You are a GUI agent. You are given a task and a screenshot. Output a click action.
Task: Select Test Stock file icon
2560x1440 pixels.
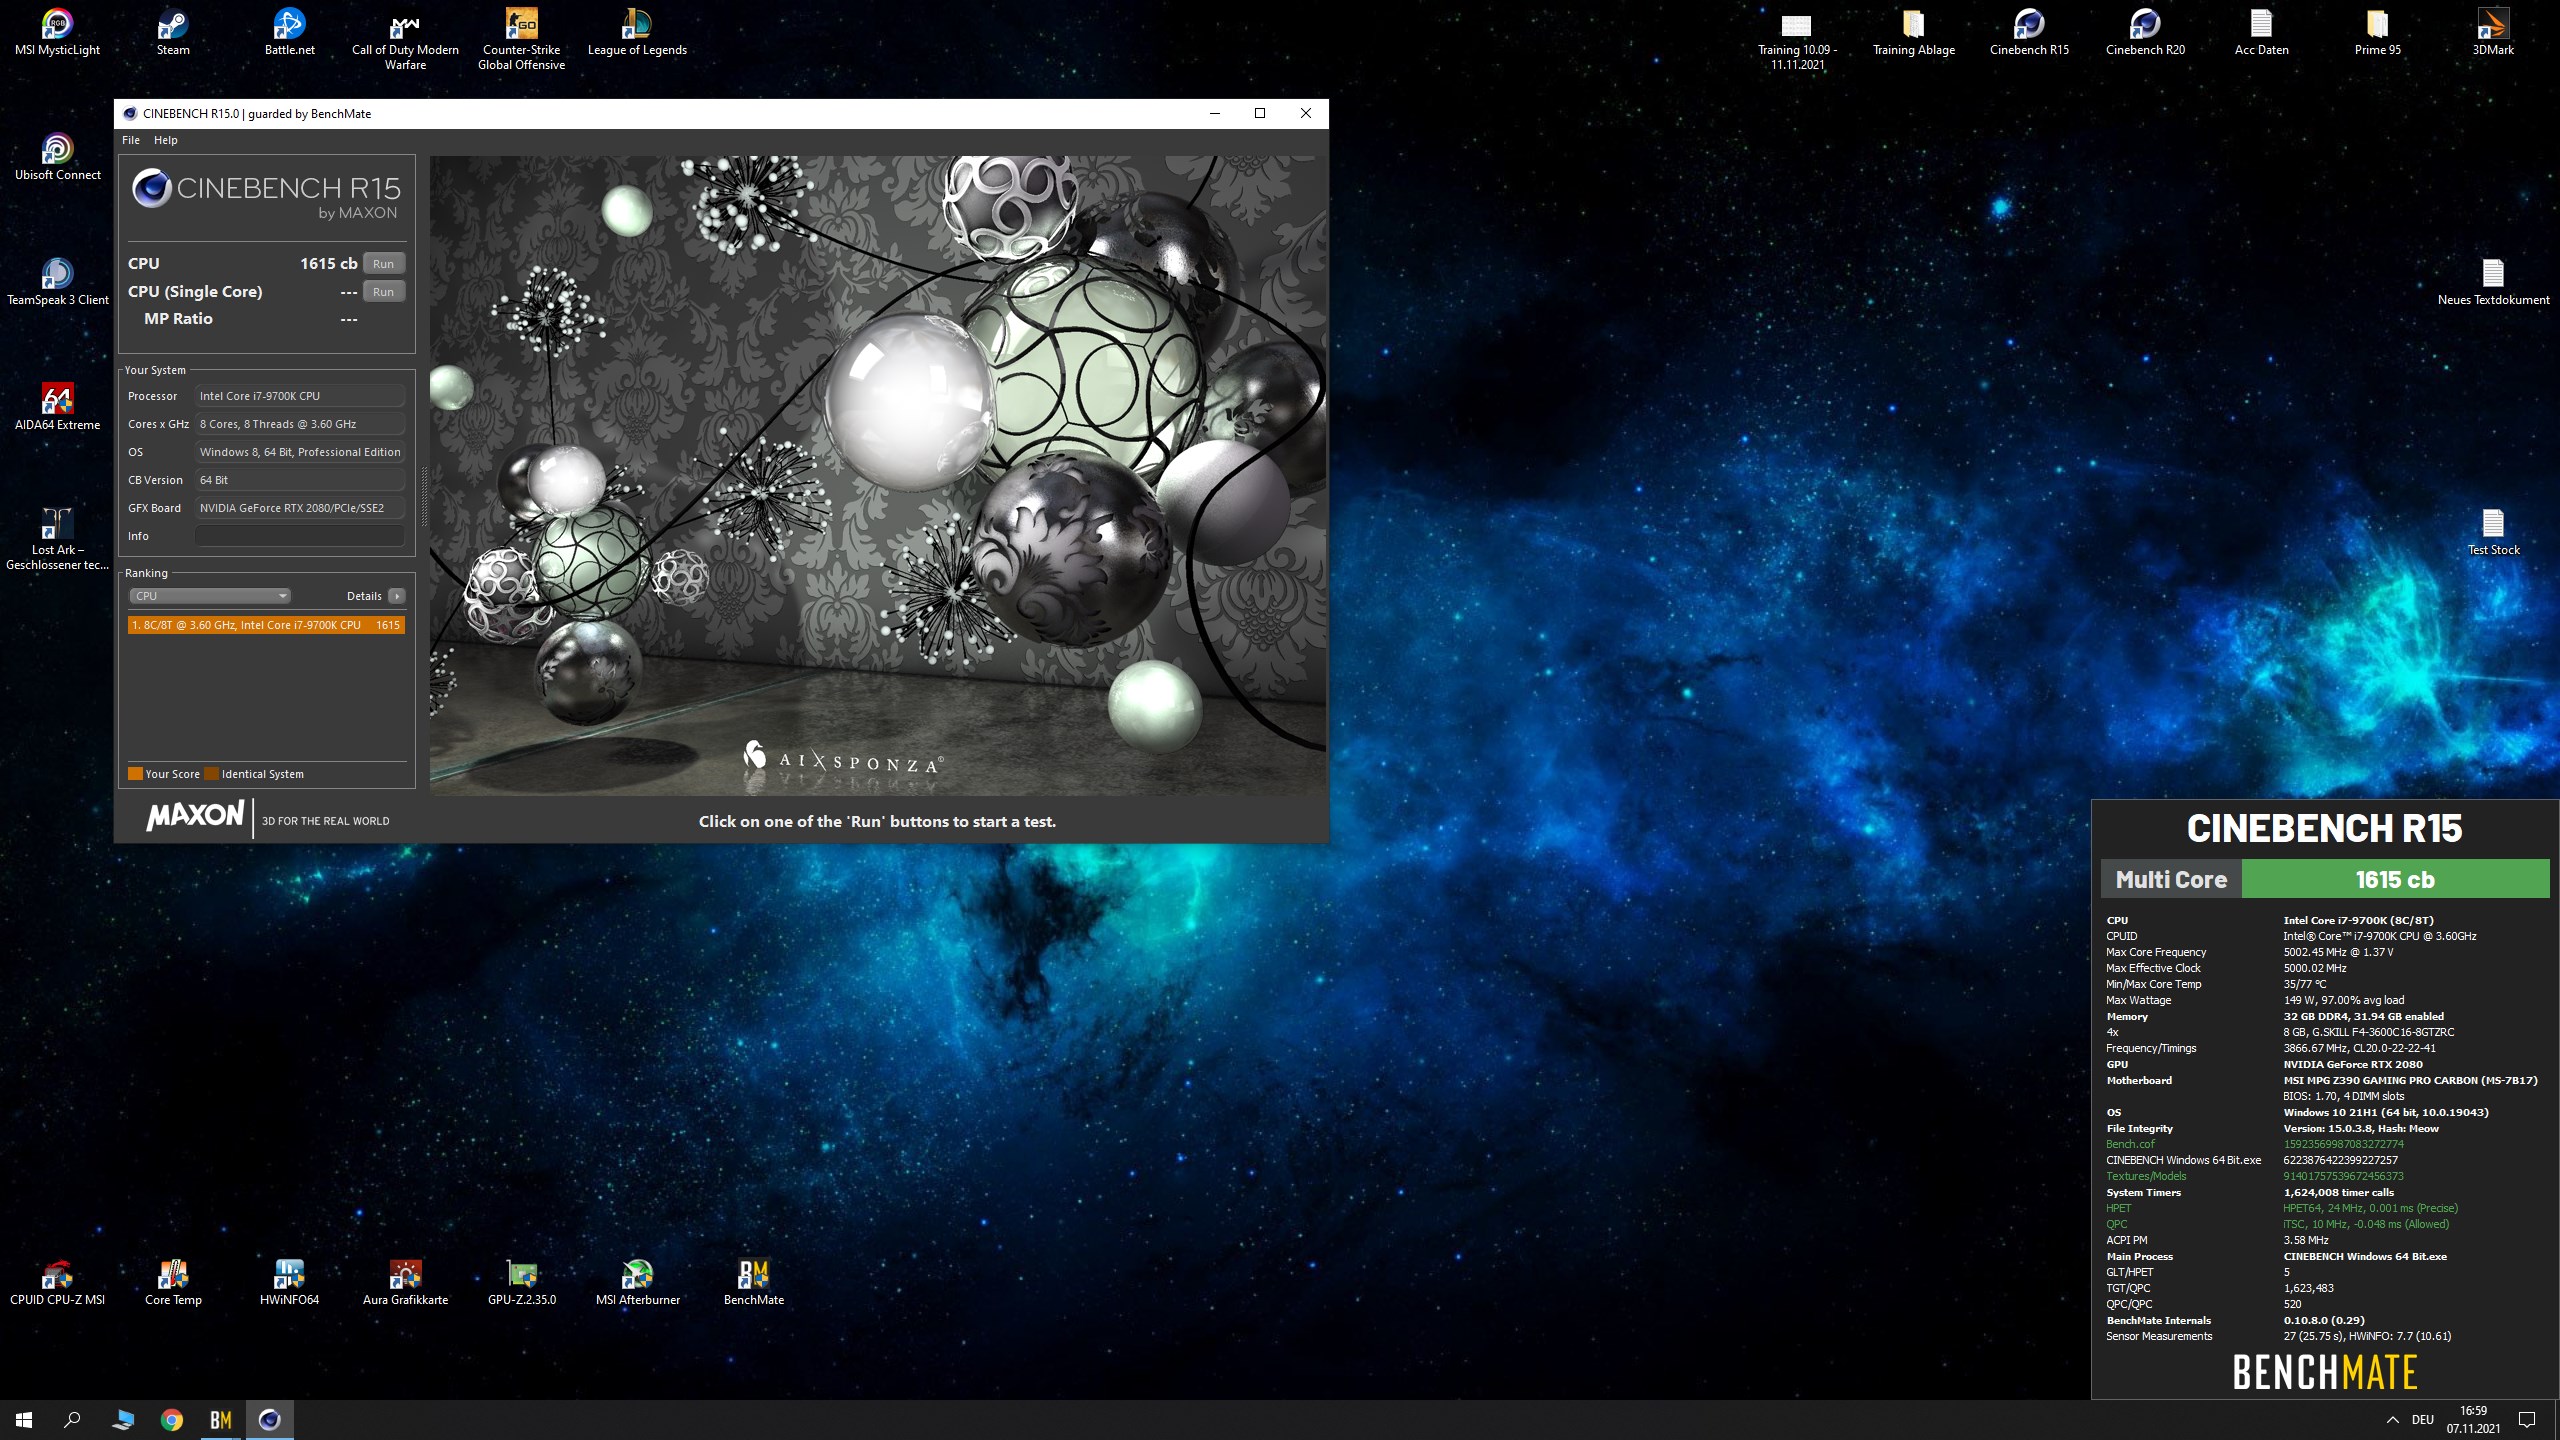click(x=2493, y=532)
